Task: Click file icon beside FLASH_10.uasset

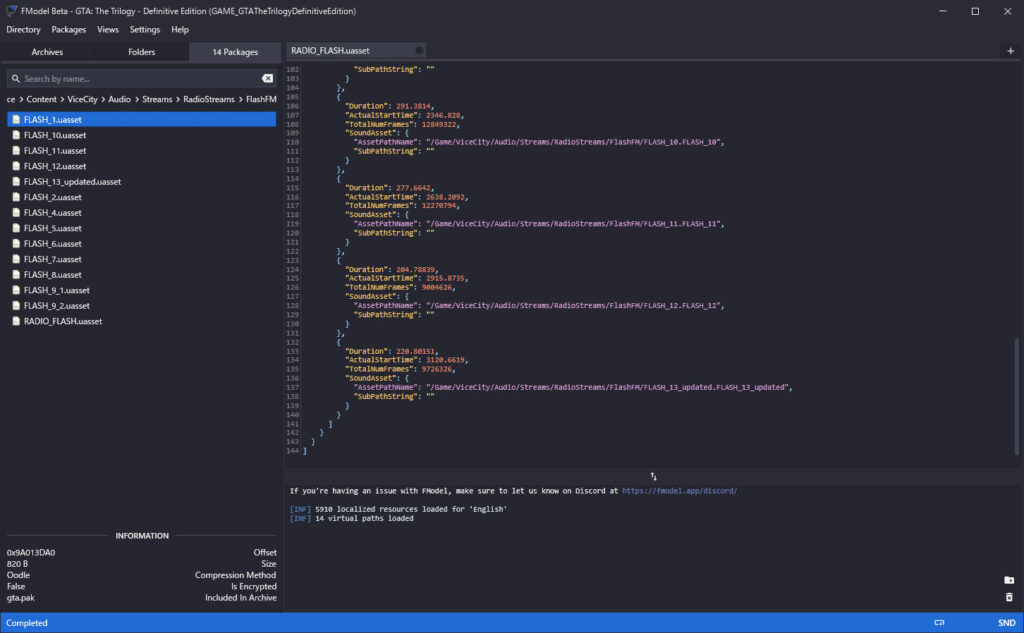Action: point(16,135)
